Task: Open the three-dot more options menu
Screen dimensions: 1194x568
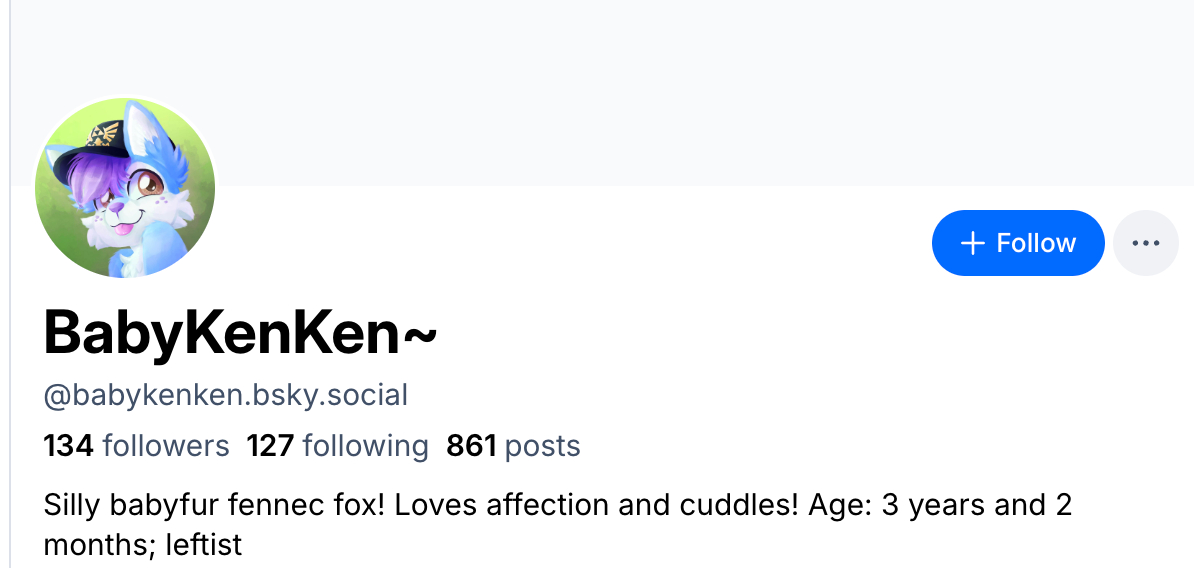Action: pyautogui.click(x=1145, y=243)
